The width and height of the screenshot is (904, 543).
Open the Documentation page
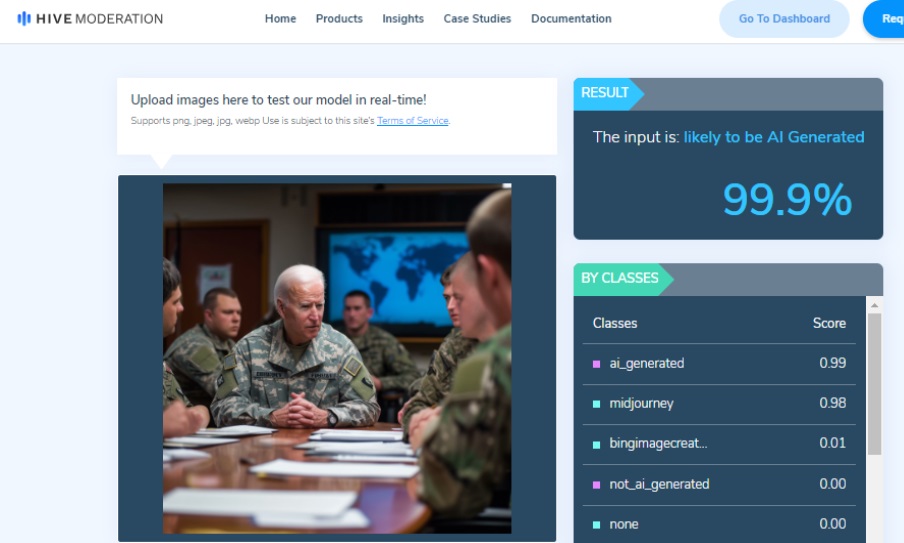pyautogui.click(x=571, y=19)
